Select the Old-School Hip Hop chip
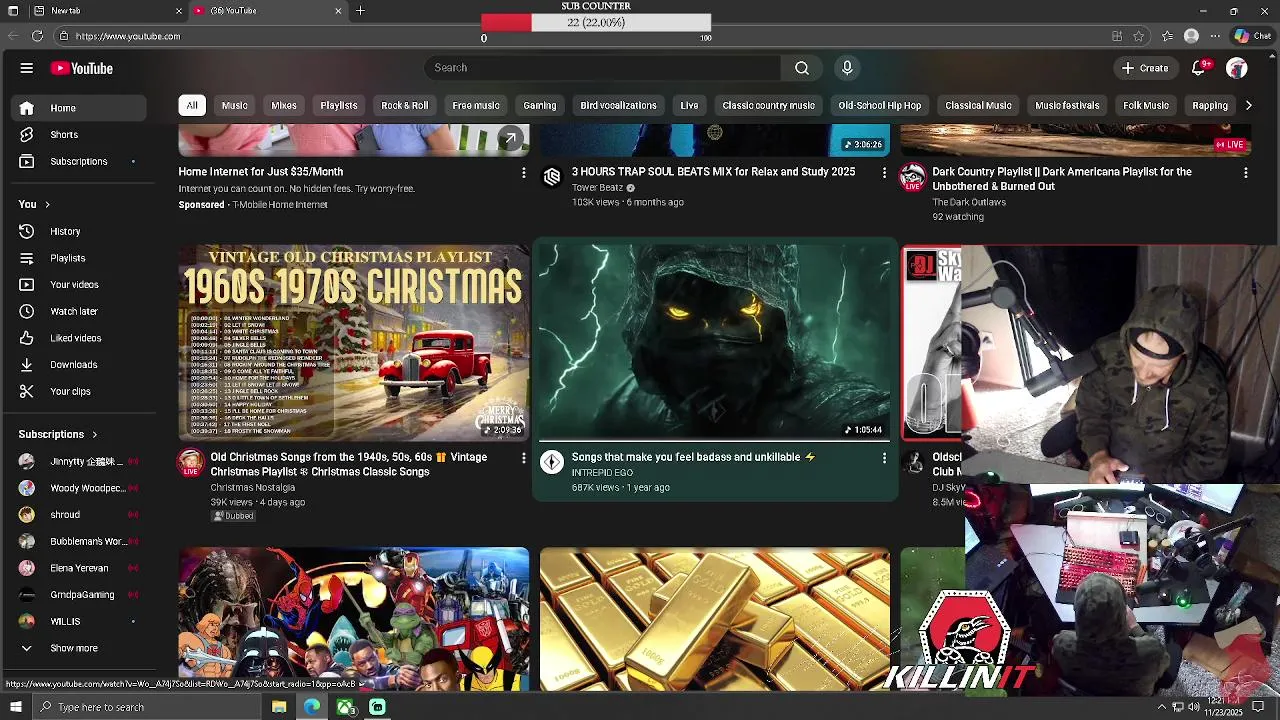 879,105
